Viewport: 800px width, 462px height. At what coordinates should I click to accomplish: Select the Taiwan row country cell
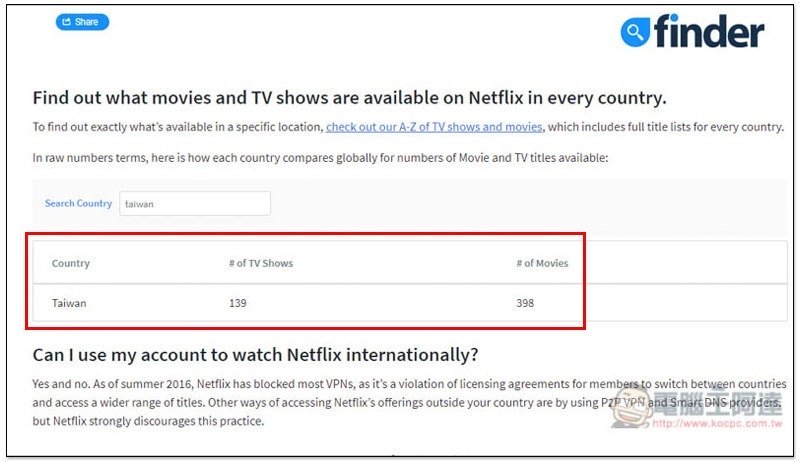click(69, 303)
